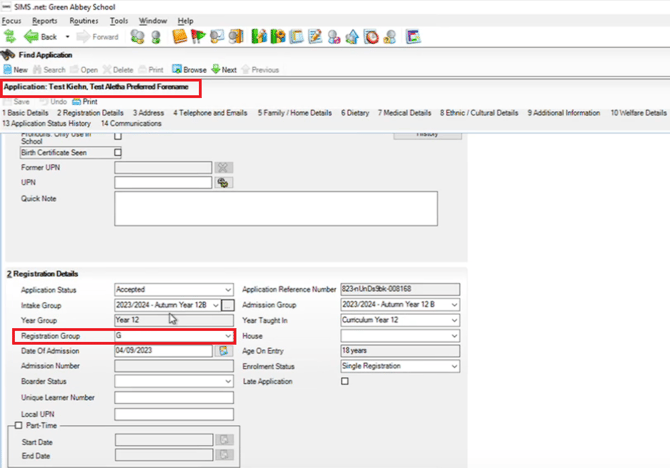Expand the Registration Group dropdown
This screenshot has height=468, width=670.
(228, 336)
